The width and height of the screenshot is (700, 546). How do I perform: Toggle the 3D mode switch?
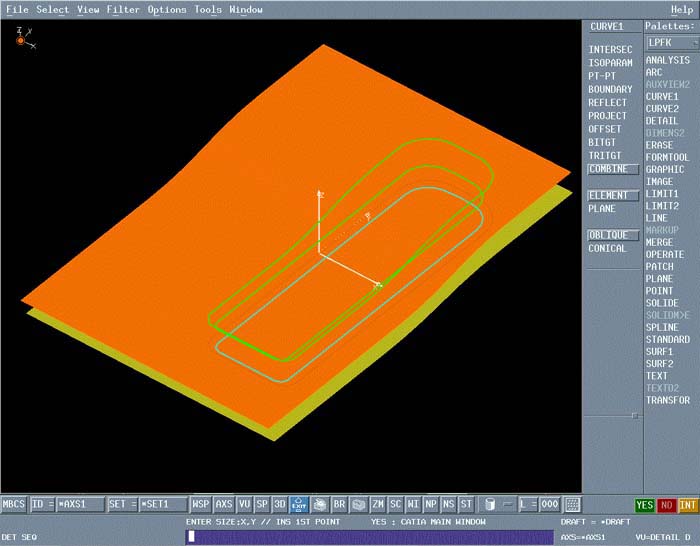pyautogui.click(x=280, y=504)
